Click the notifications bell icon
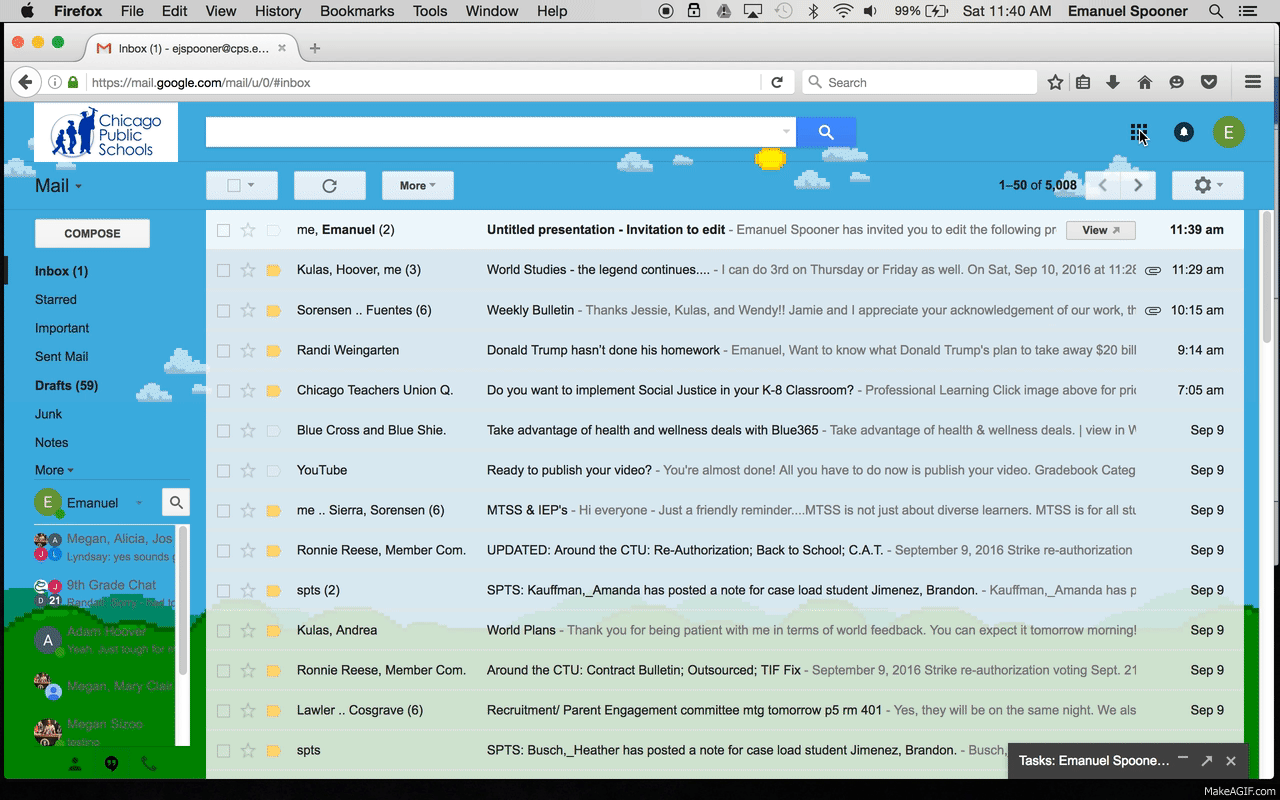The image size is (1280, 800). (1183, 132)
